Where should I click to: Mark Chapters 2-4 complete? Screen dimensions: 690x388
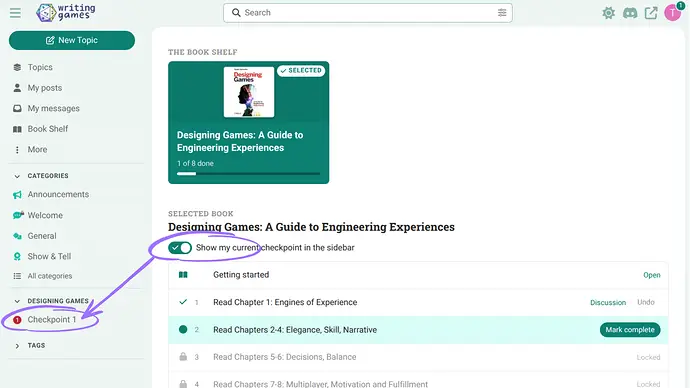point(630,329)
